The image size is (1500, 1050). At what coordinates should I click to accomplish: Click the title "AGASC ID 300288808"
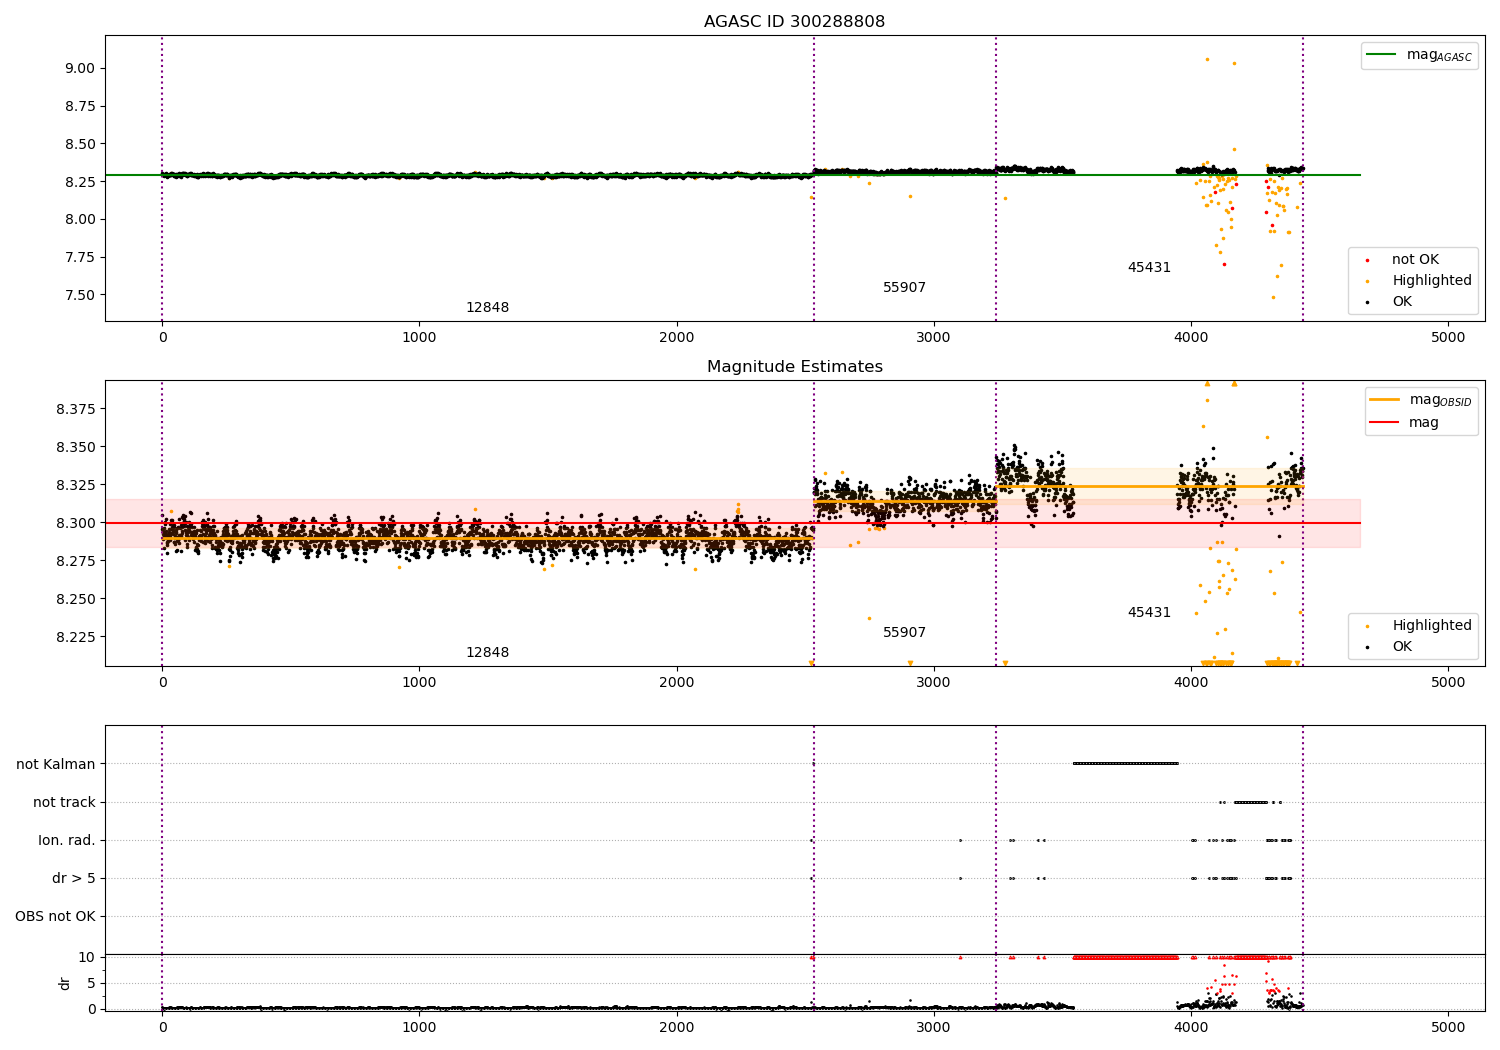point(794,22)
